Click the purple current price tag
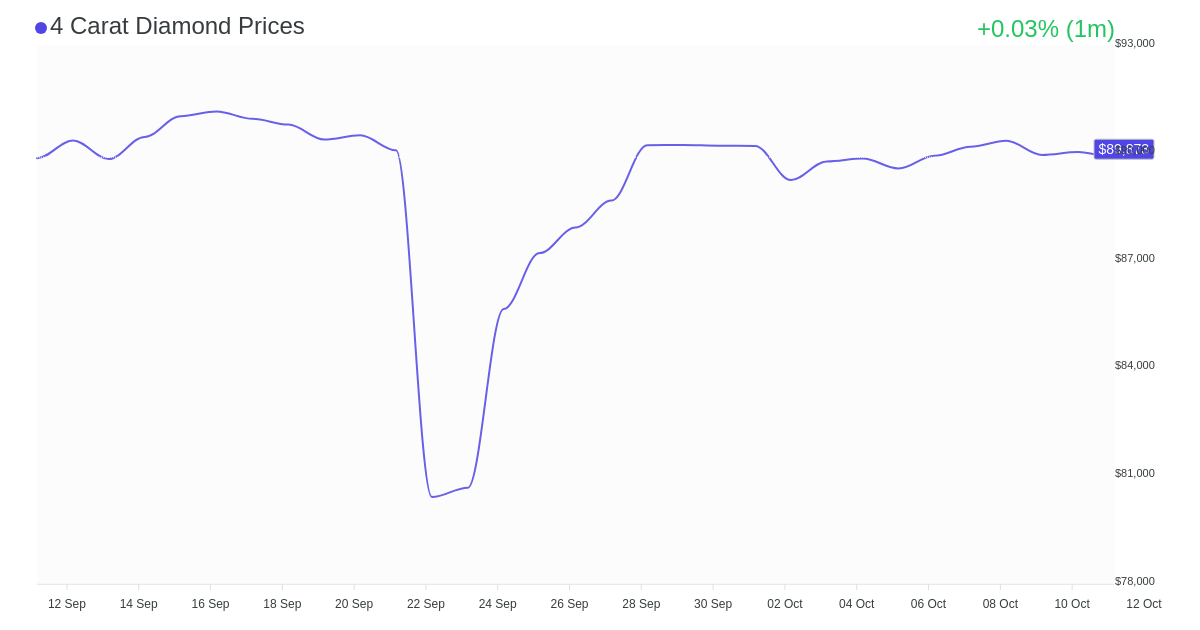 1123,149
